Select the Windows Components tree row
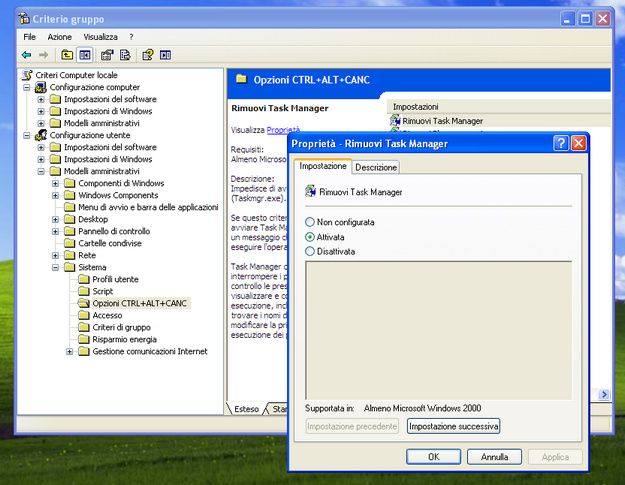 coord(118,195)
